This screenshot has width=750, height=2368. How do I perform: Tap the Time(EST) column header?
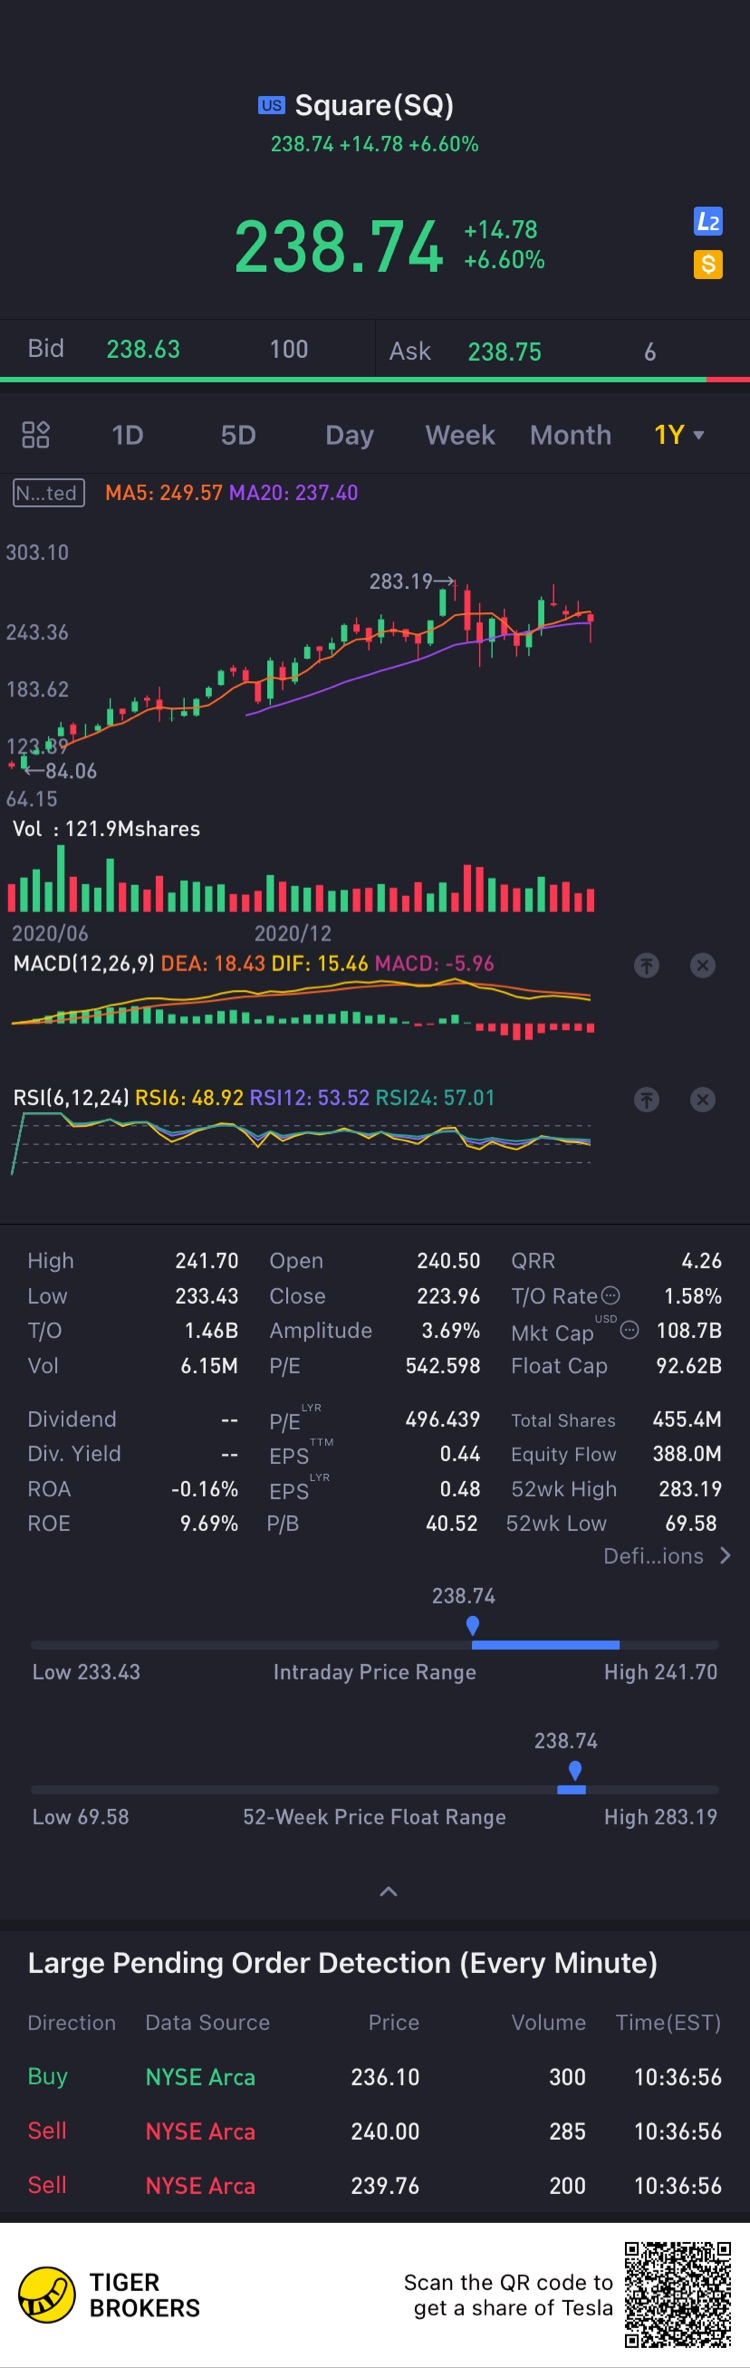click(668, 2022)
